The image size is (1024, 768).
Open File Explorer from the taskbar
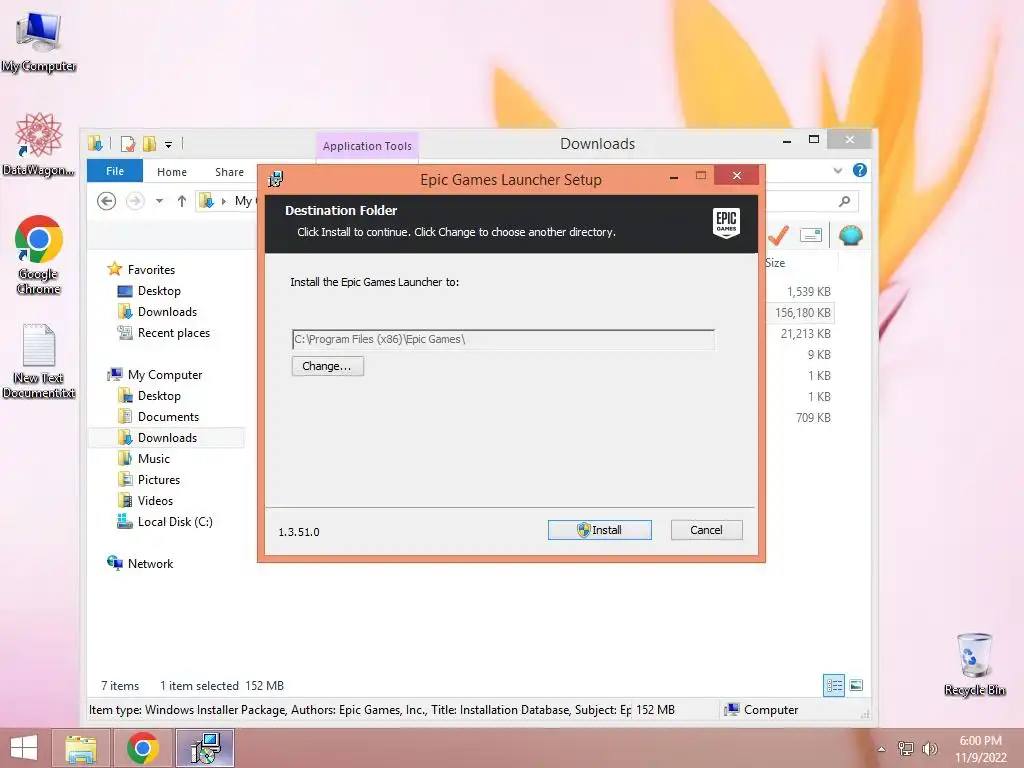tap(80, 748)
